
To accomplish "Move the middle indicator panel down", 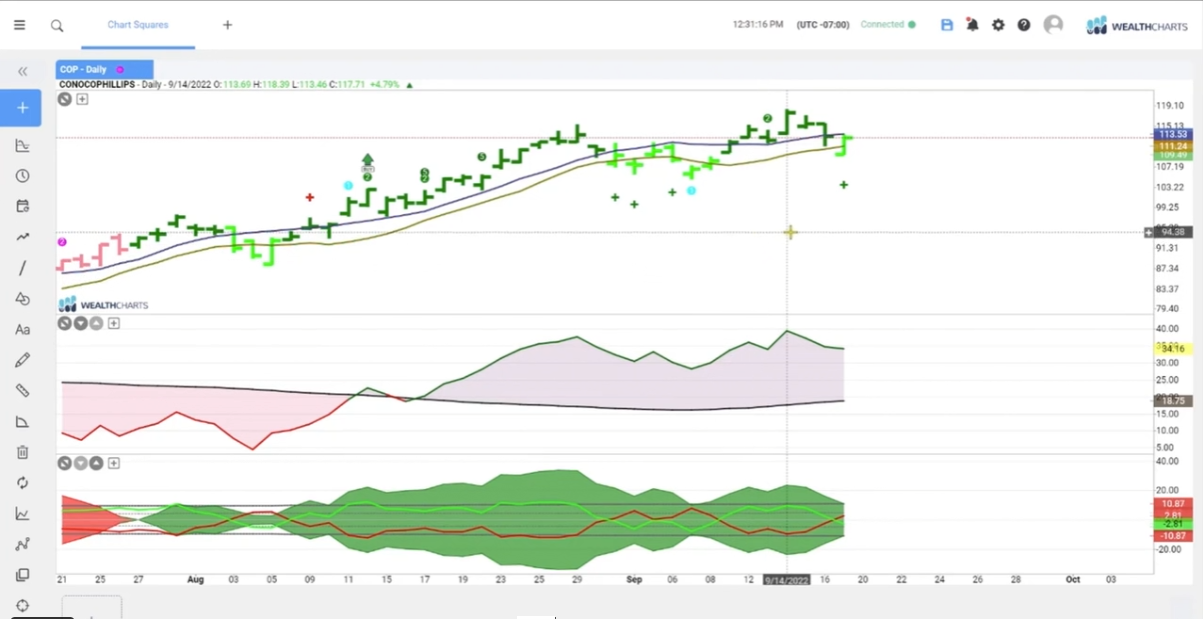I will pyautogui.click(x=80, y=323).
